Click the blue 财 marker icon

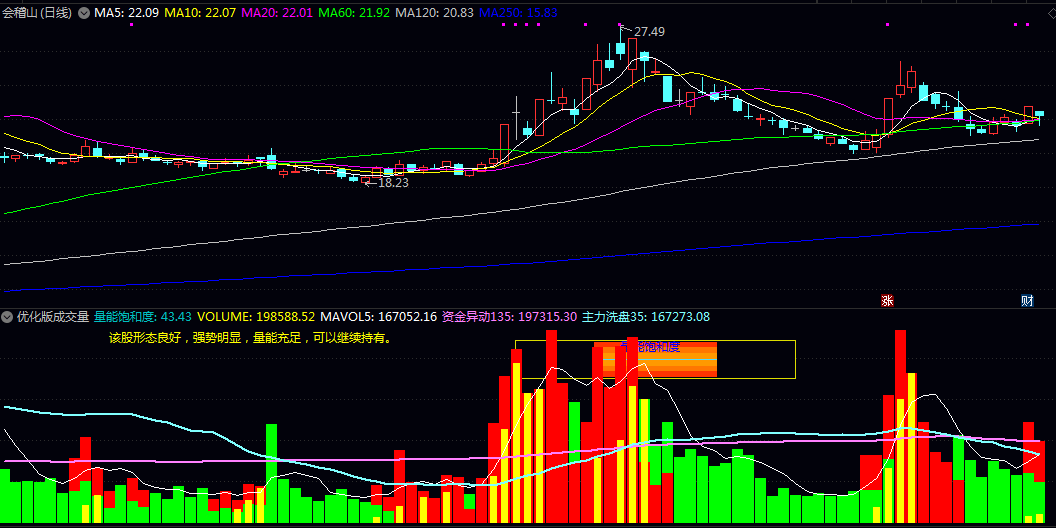point(1027,300)
